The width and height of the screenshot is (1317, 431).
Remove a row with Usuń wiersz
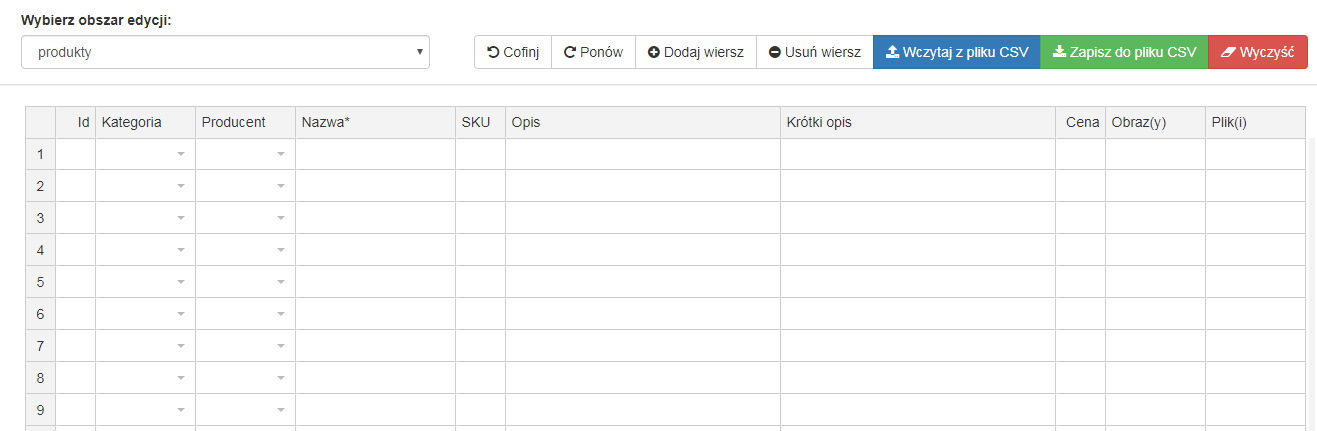pos(815,52)
